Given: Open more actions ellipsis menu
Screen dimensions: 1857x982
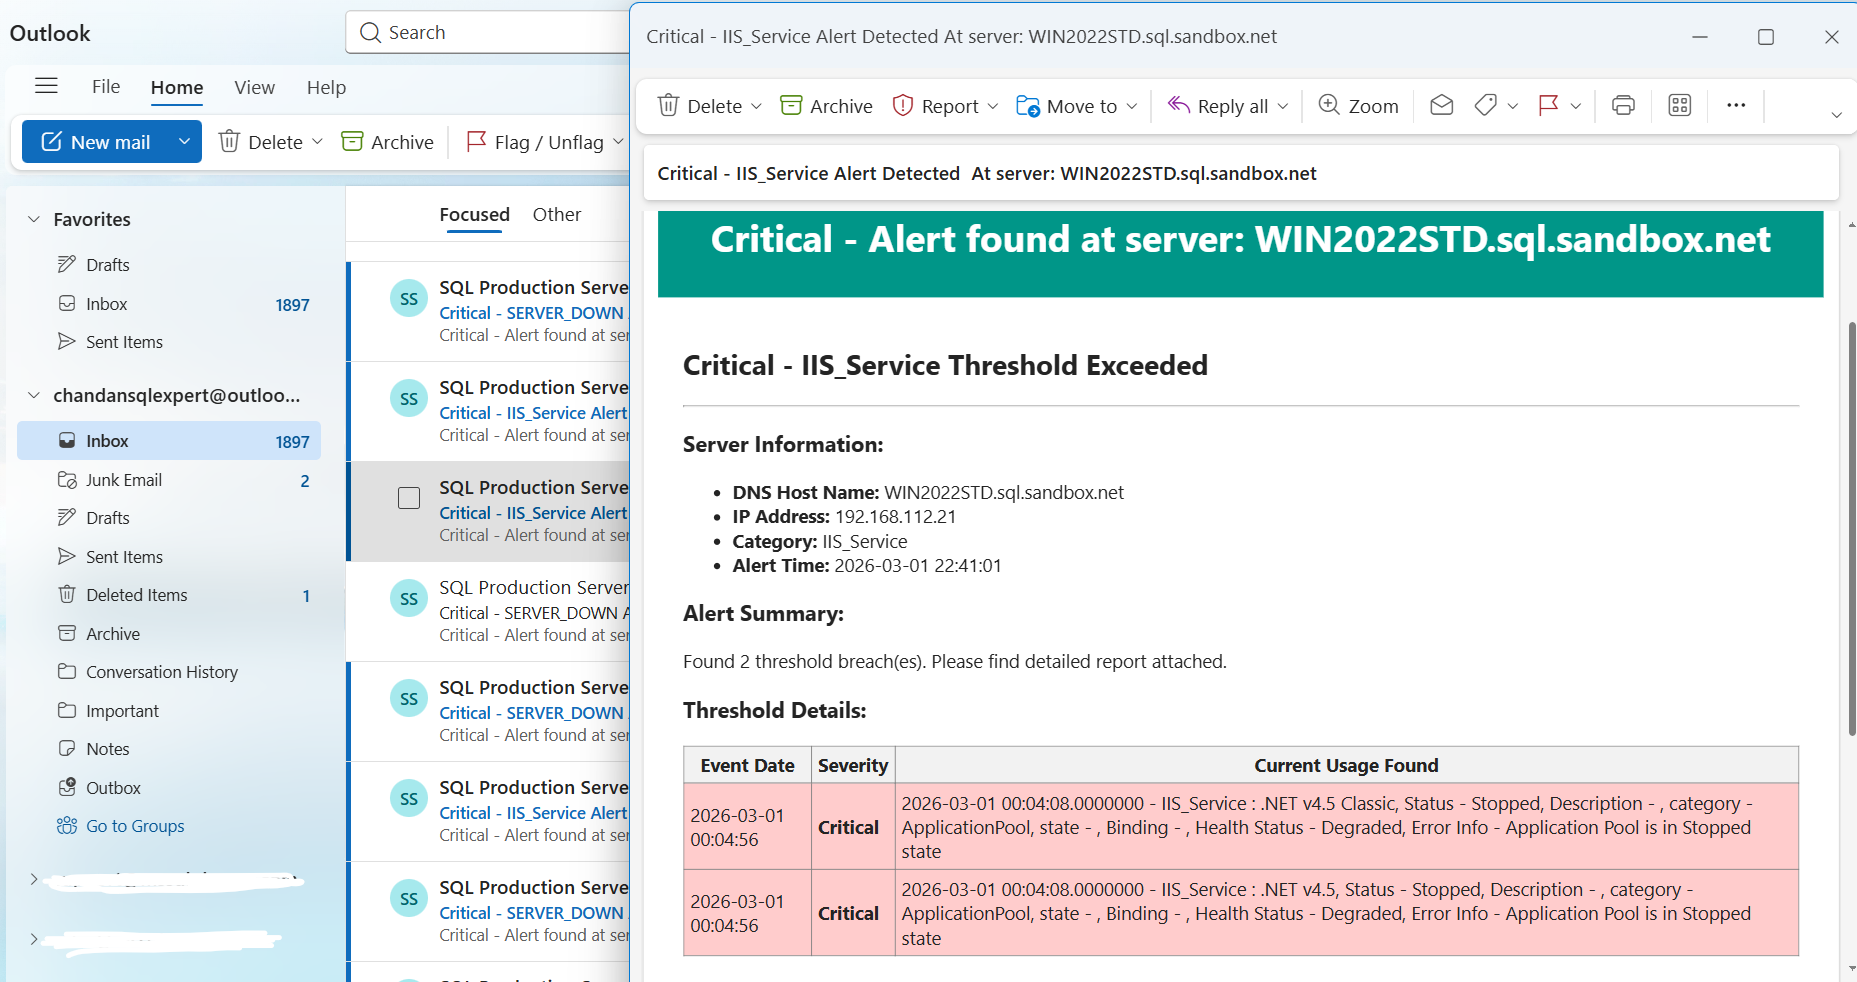Looking at the screenshot, I should [x=1735, y=105].
